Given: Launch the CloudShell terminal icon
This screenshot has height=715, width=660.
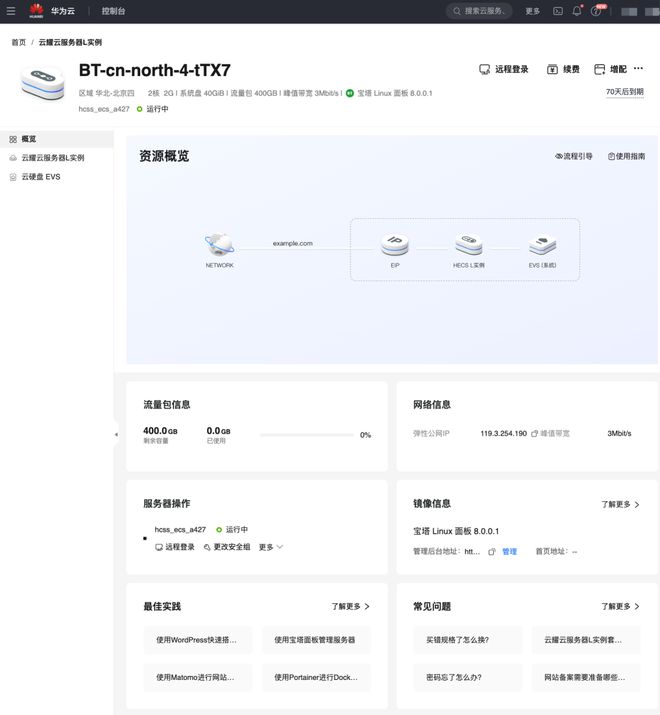Looking at the screenshot, I should tap(558, 11).
